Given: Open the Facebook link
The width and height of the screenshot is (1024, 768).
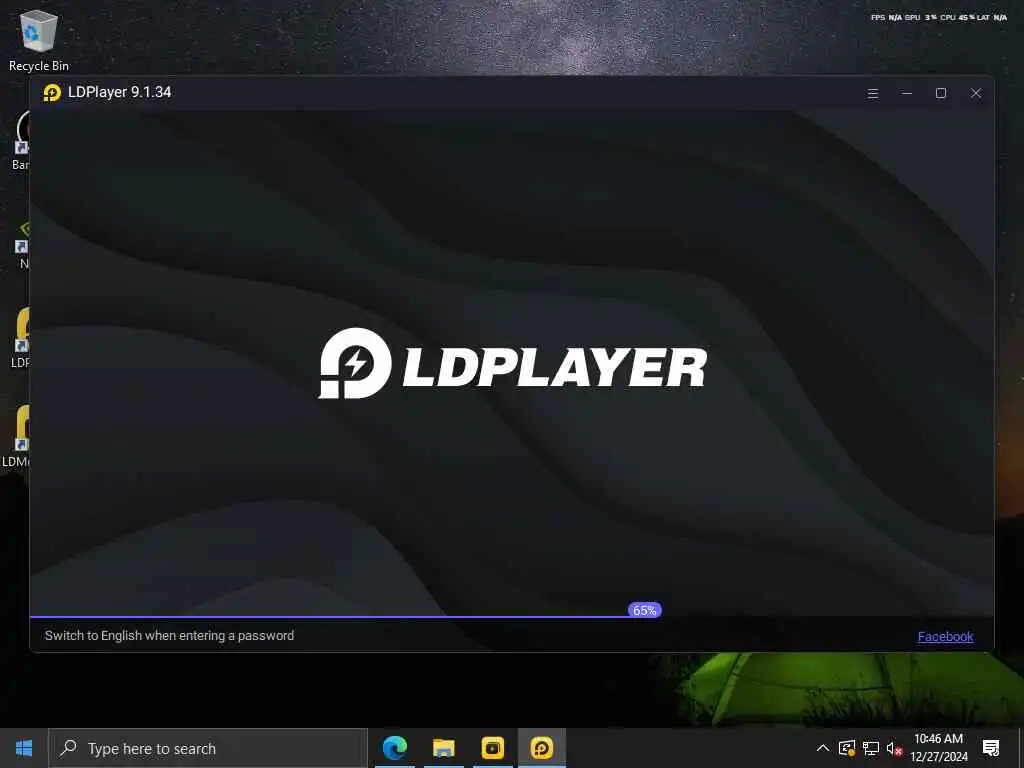Looking at the screenshot, I should click(x=945, y=637).
